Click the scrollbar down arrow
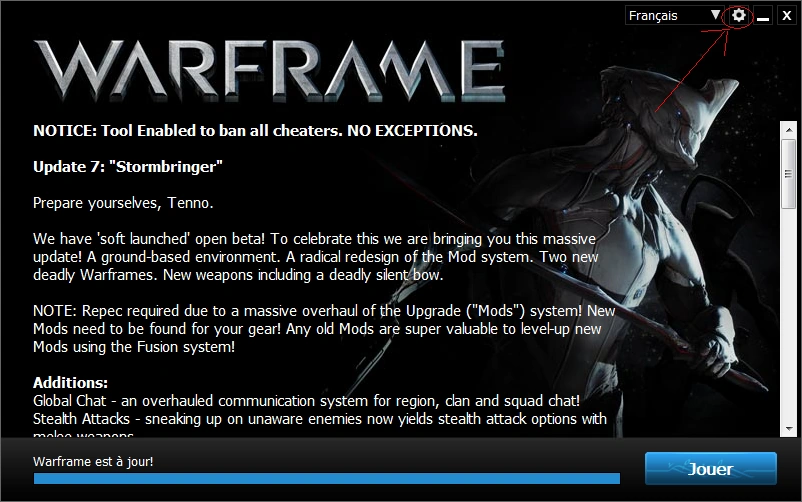Image resolution: width=802 pixels, height=502 pixels. [788, 429]
